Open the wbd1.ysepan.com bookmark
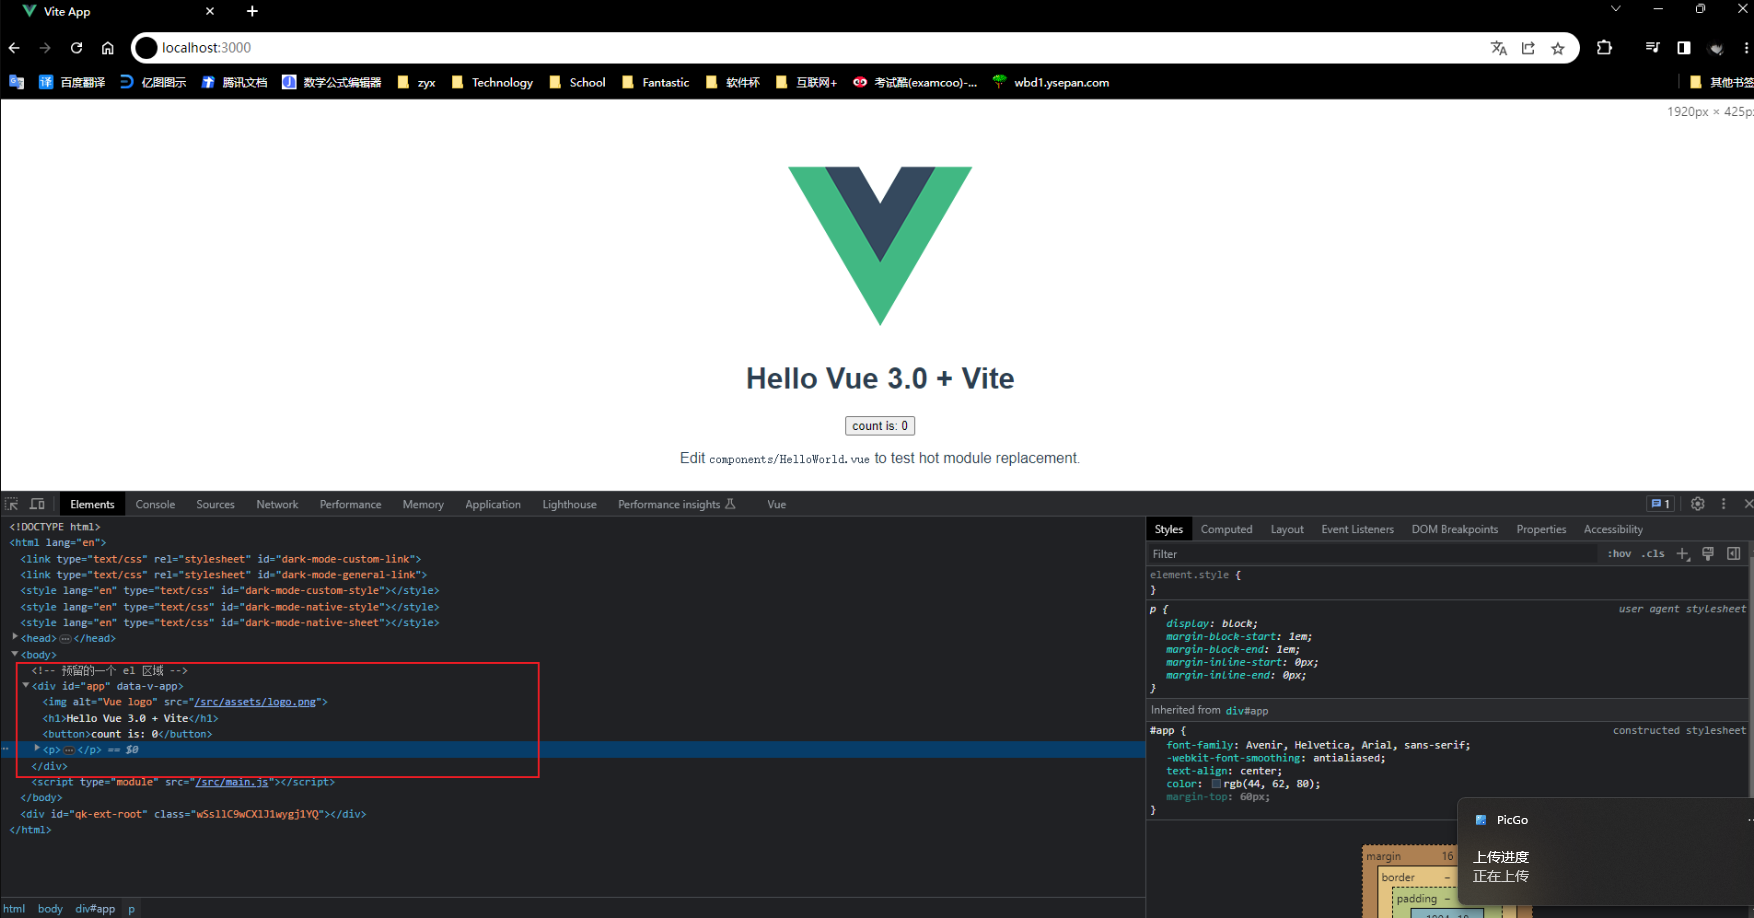Viewport: 1754px width, 918px height. [1050, 83]
